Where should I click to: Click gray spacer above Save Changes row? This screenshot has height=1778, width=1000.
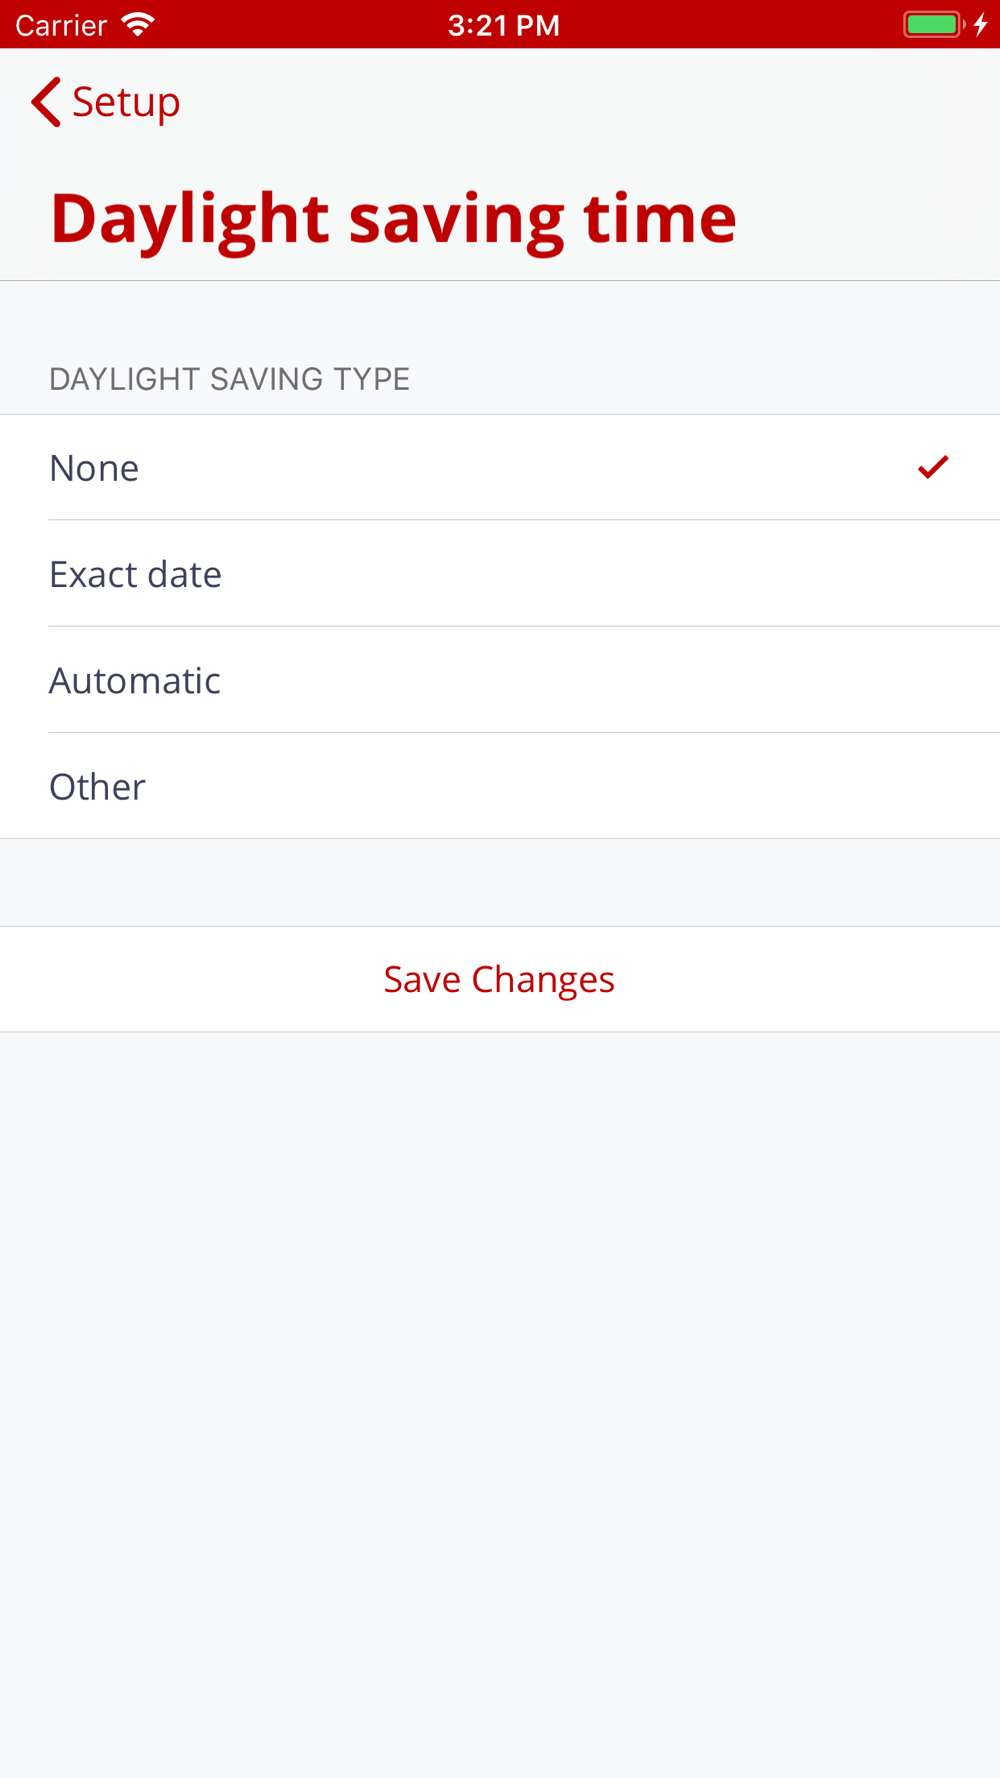[500, 882]
